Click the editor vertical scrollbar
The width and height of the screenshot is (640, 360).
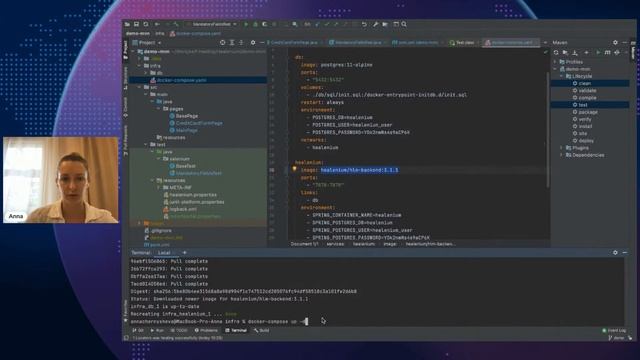[x=548, y=131]
